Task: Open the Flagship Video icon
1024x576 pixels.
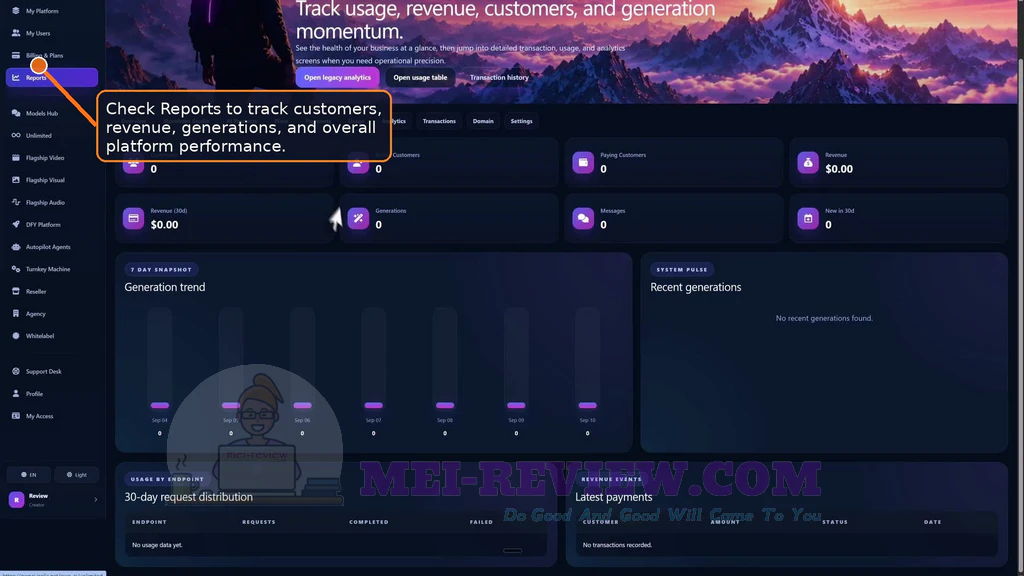Action: coord(16,157)
